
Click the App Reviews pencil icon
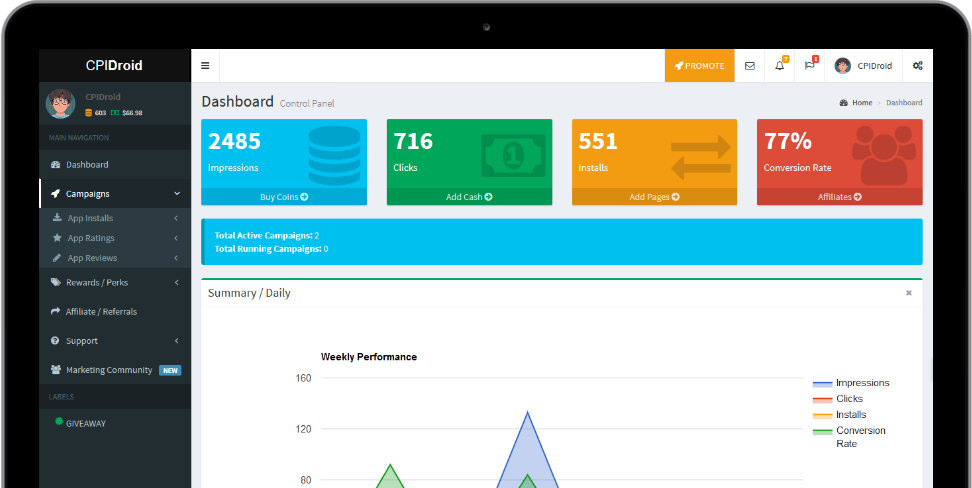click(x=57, y=257)
